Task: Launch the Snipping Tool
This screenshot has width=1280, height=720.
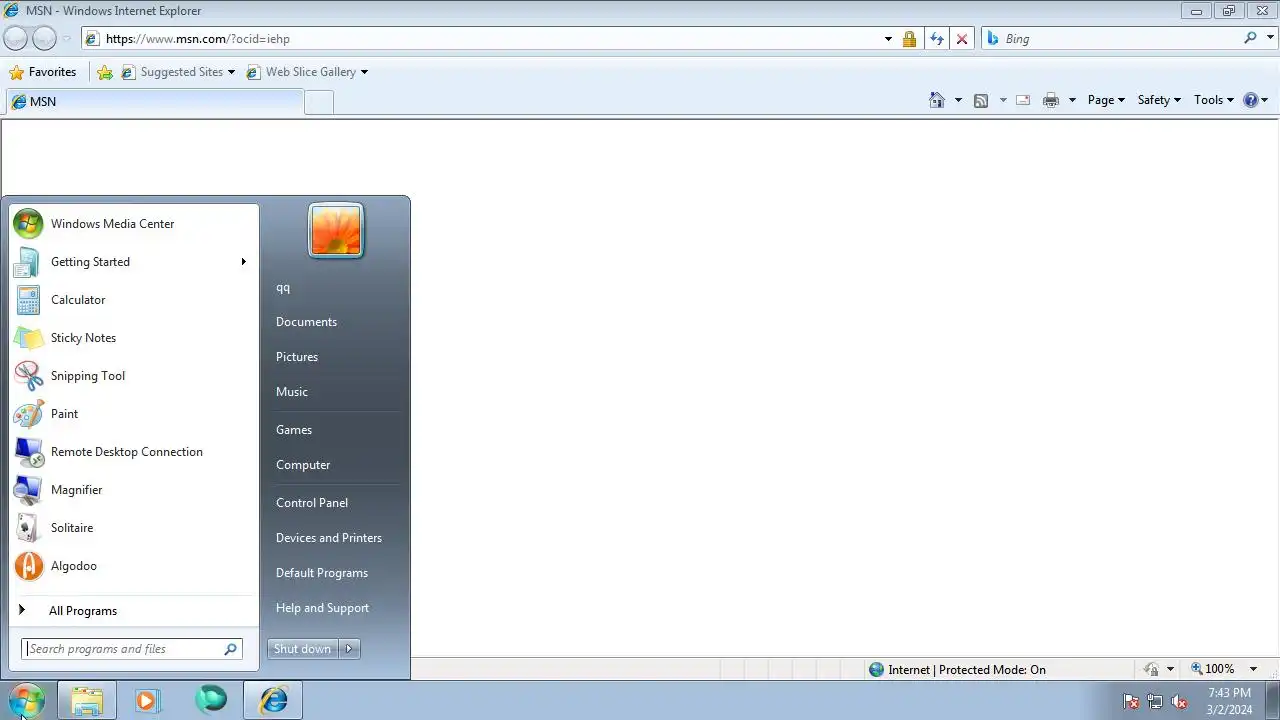Action: 133,376
